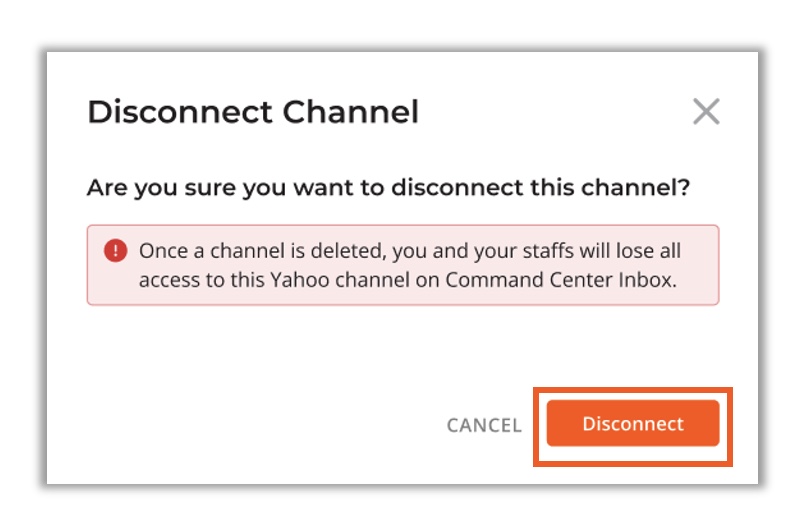Confirm with the orange Disconnect button
Viewport: 812px width, 530px height.
click(x=633, y=423)
